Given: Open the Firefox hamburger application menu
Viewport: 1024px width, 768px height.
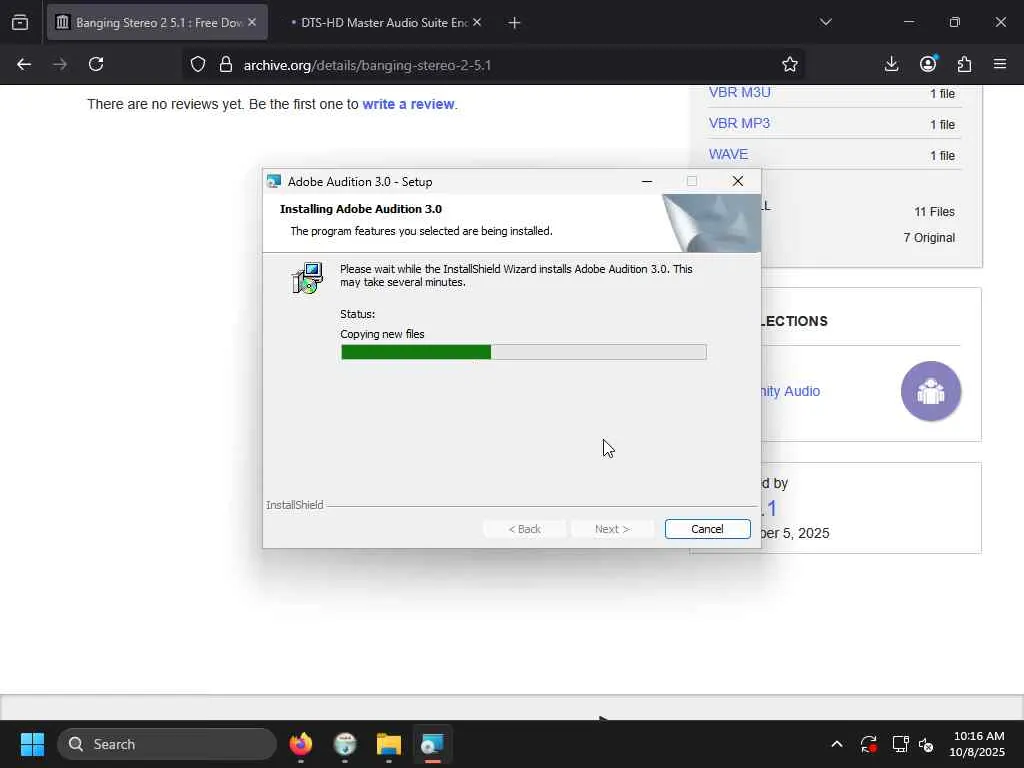Looking at the screenshot, I should (x=1000, y=64).
